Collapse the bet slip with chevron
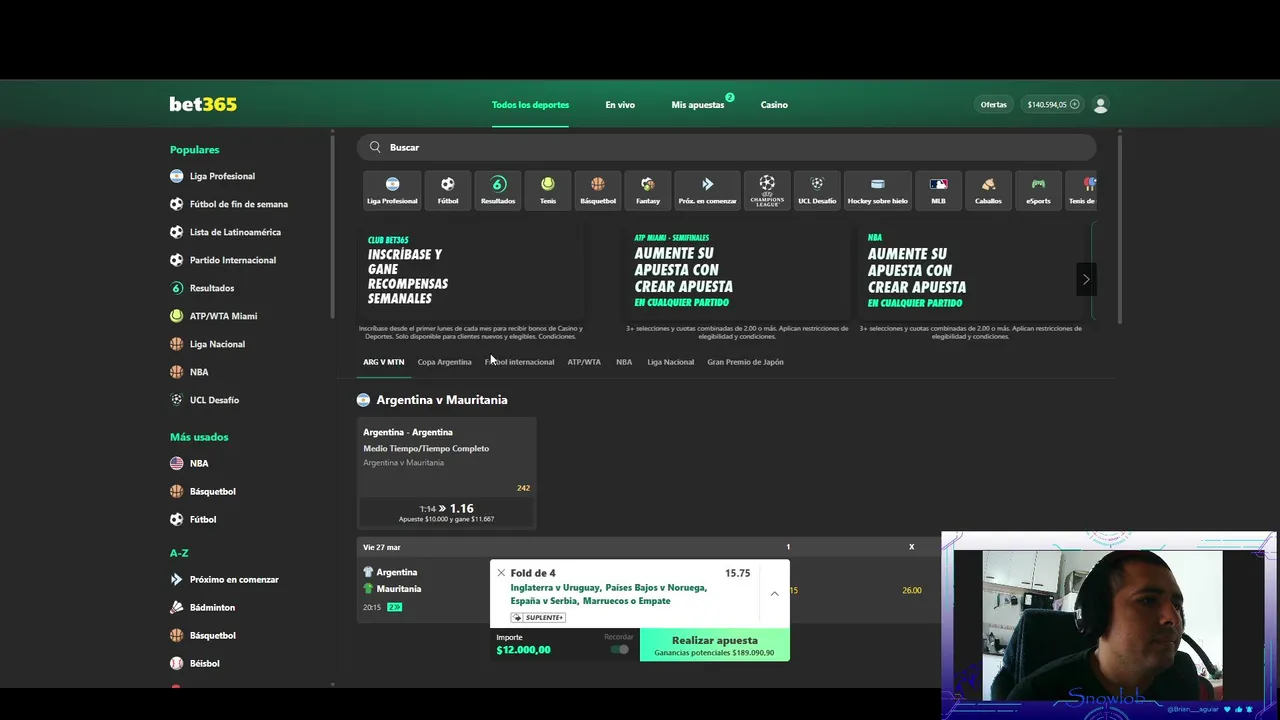 tap(774, 593)
